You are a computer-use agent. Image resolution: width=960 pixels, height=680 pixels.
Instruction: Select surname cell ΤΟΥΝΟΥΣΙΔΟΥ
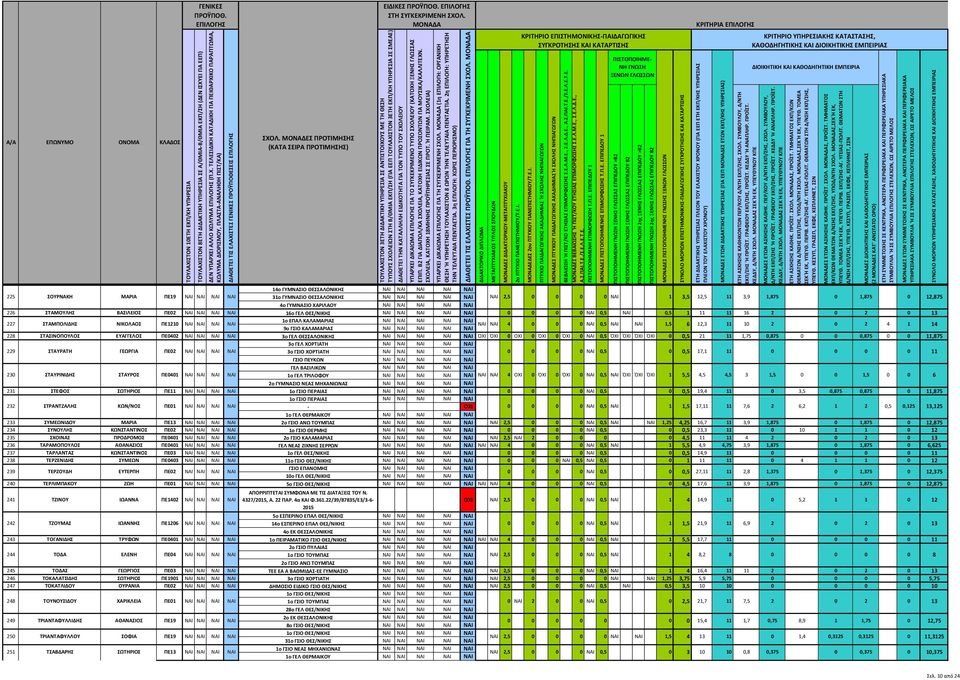coord(59,601)
